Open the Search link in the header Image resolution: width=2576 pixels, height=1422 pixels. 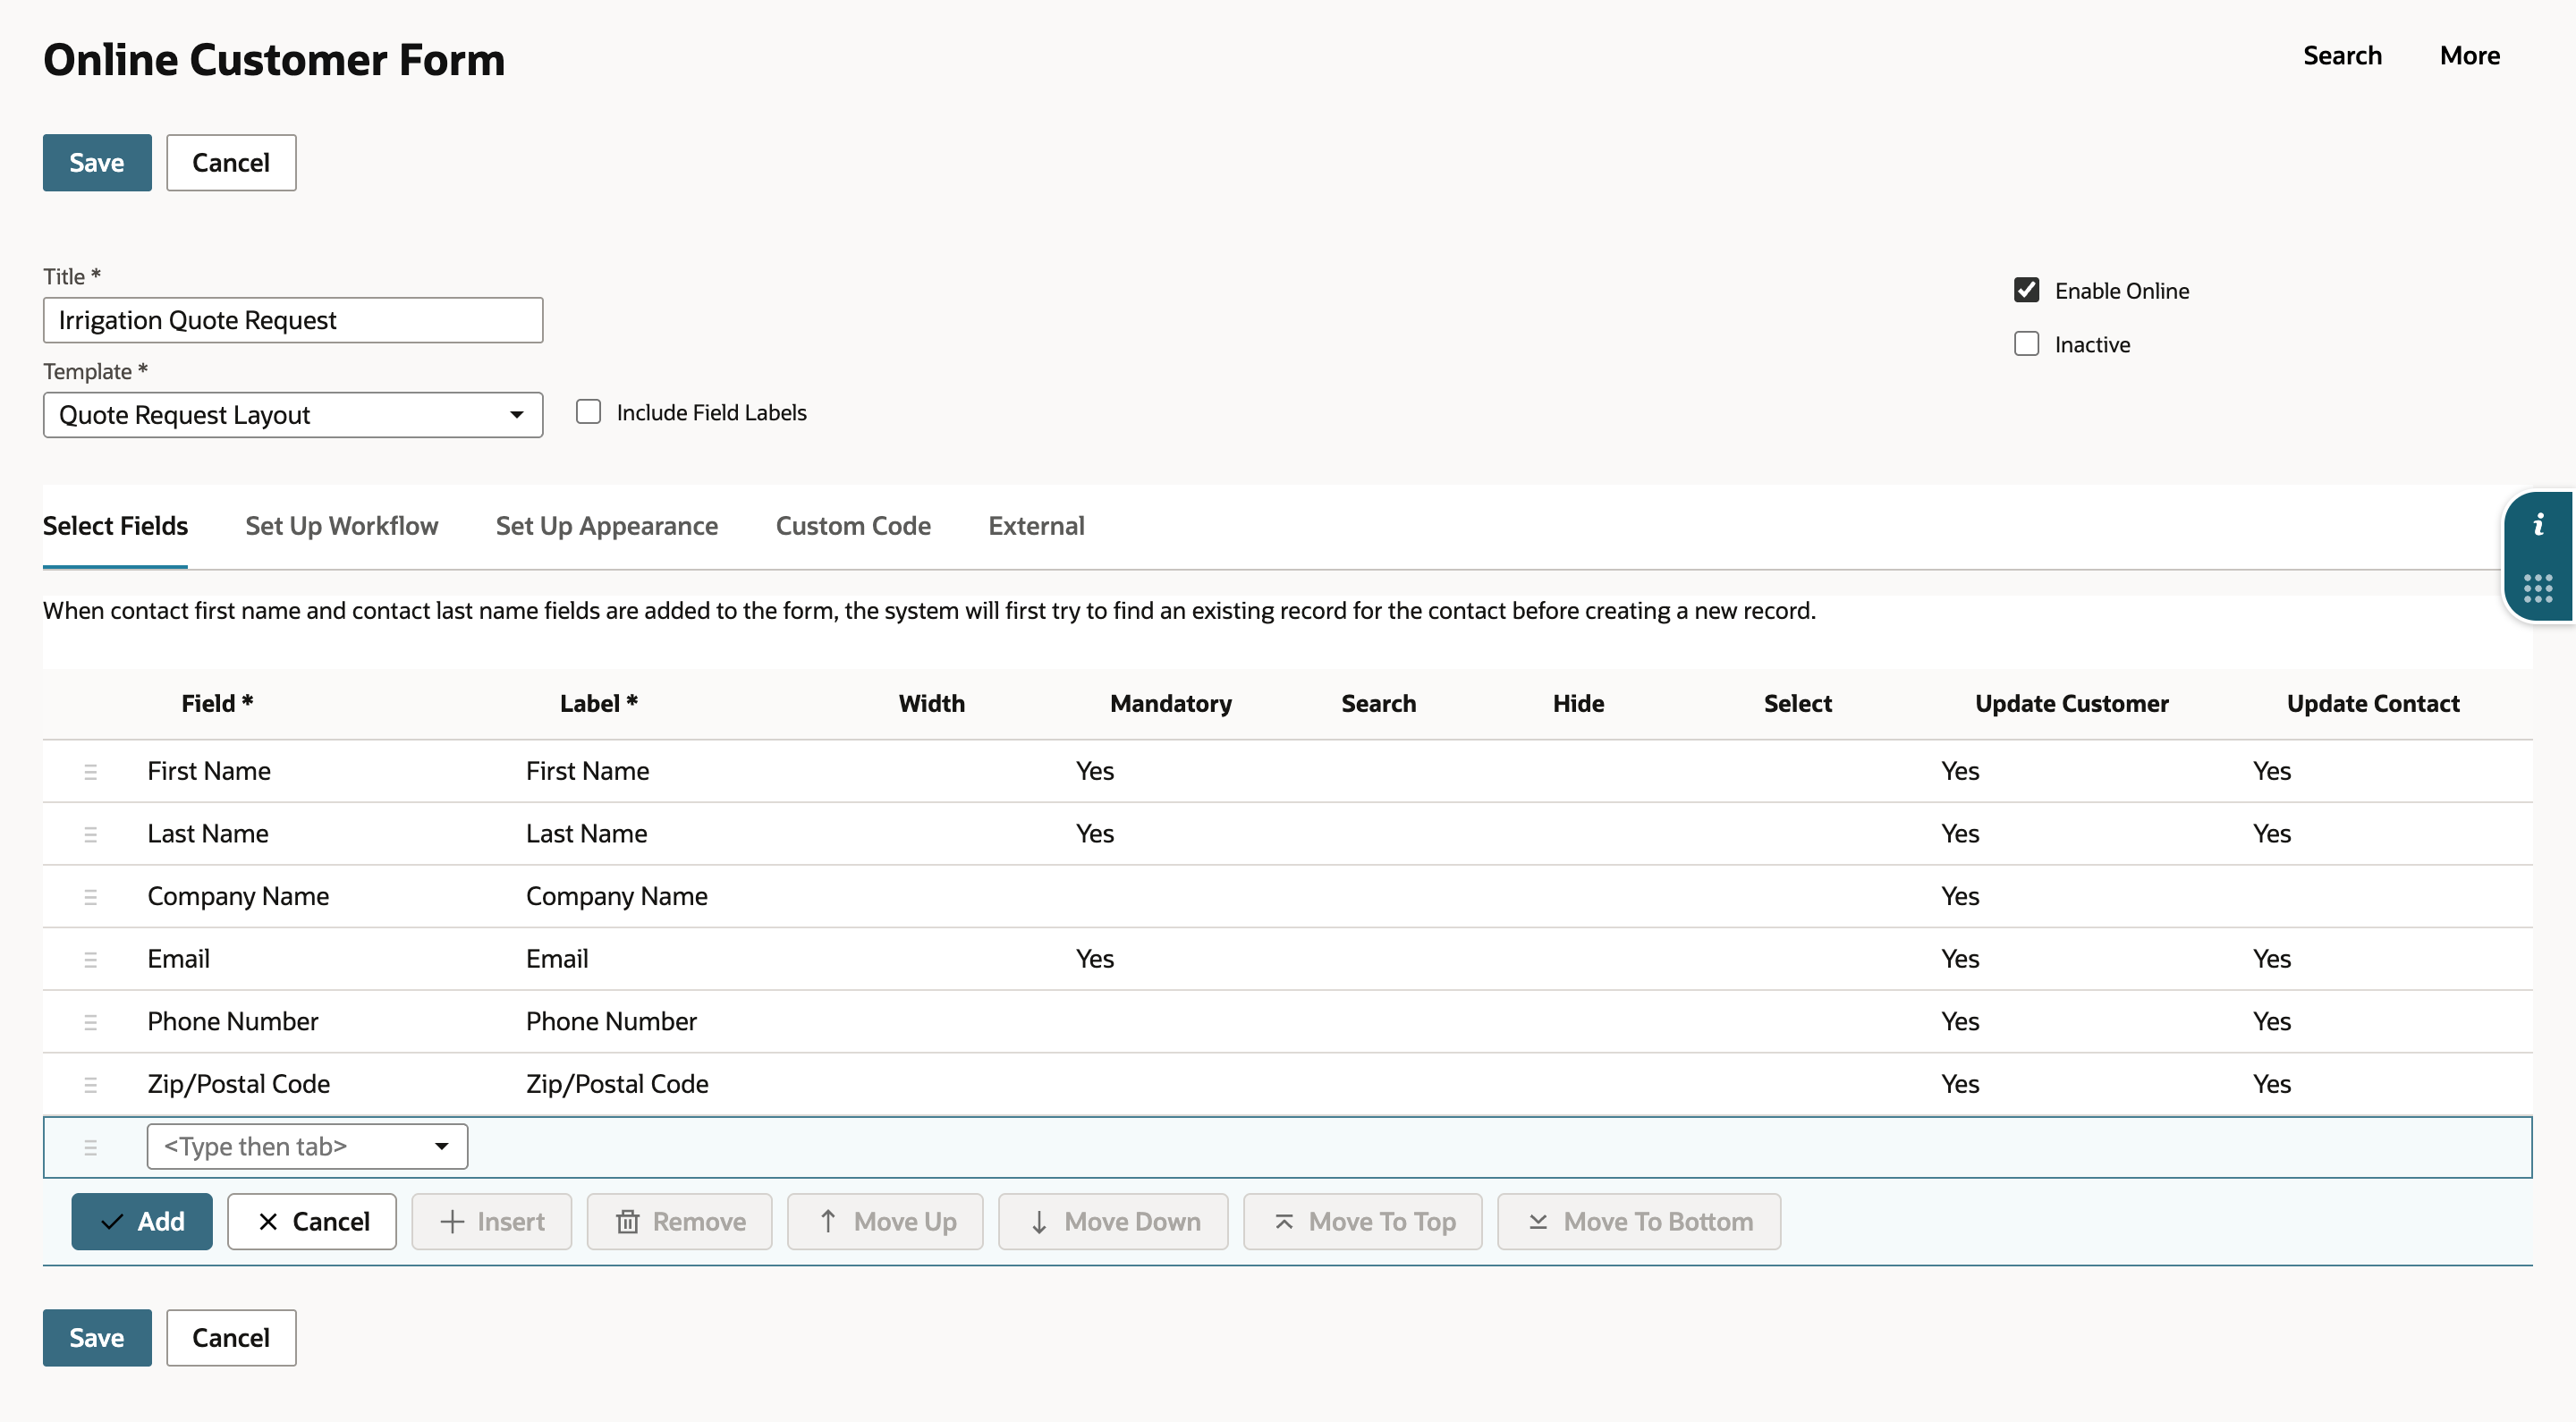(x=2342, y=56)
